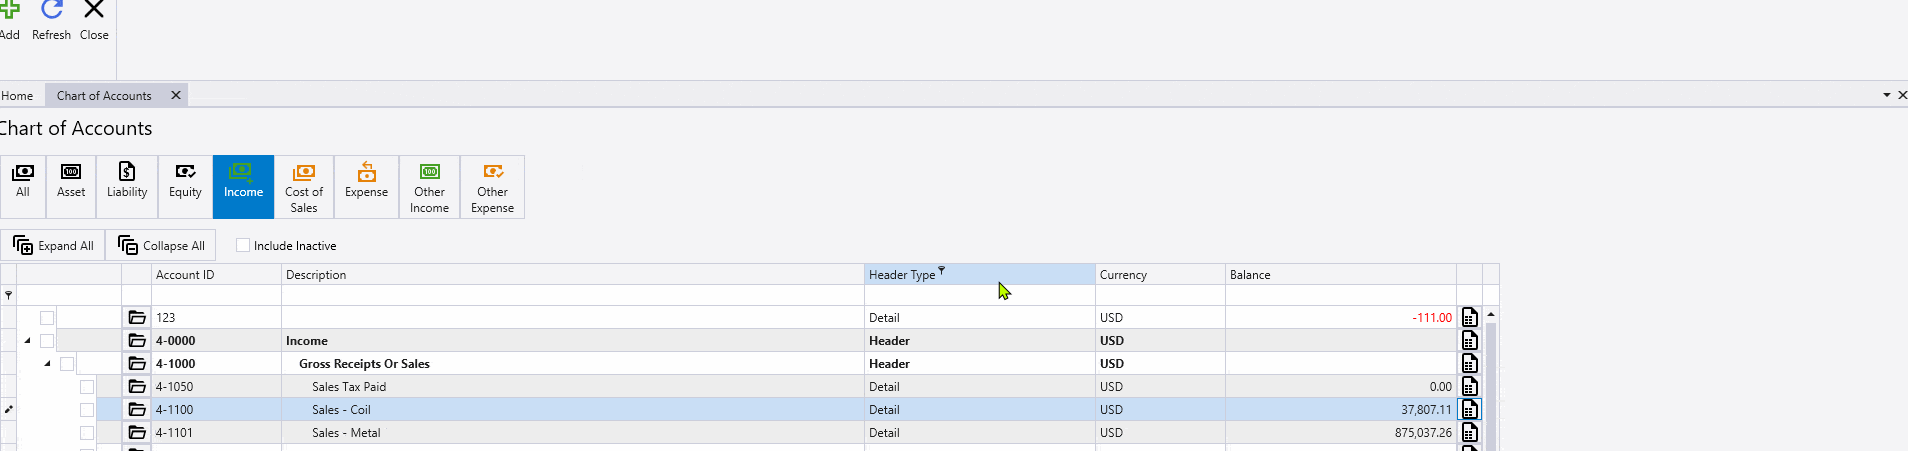Collapse the Gross Receipts 4-1000 node

click(48, 364)
